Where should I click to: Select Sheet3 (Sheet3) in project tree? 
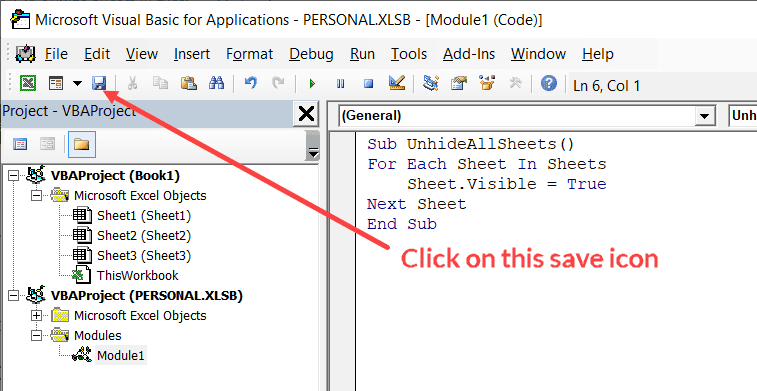[144, 255]
